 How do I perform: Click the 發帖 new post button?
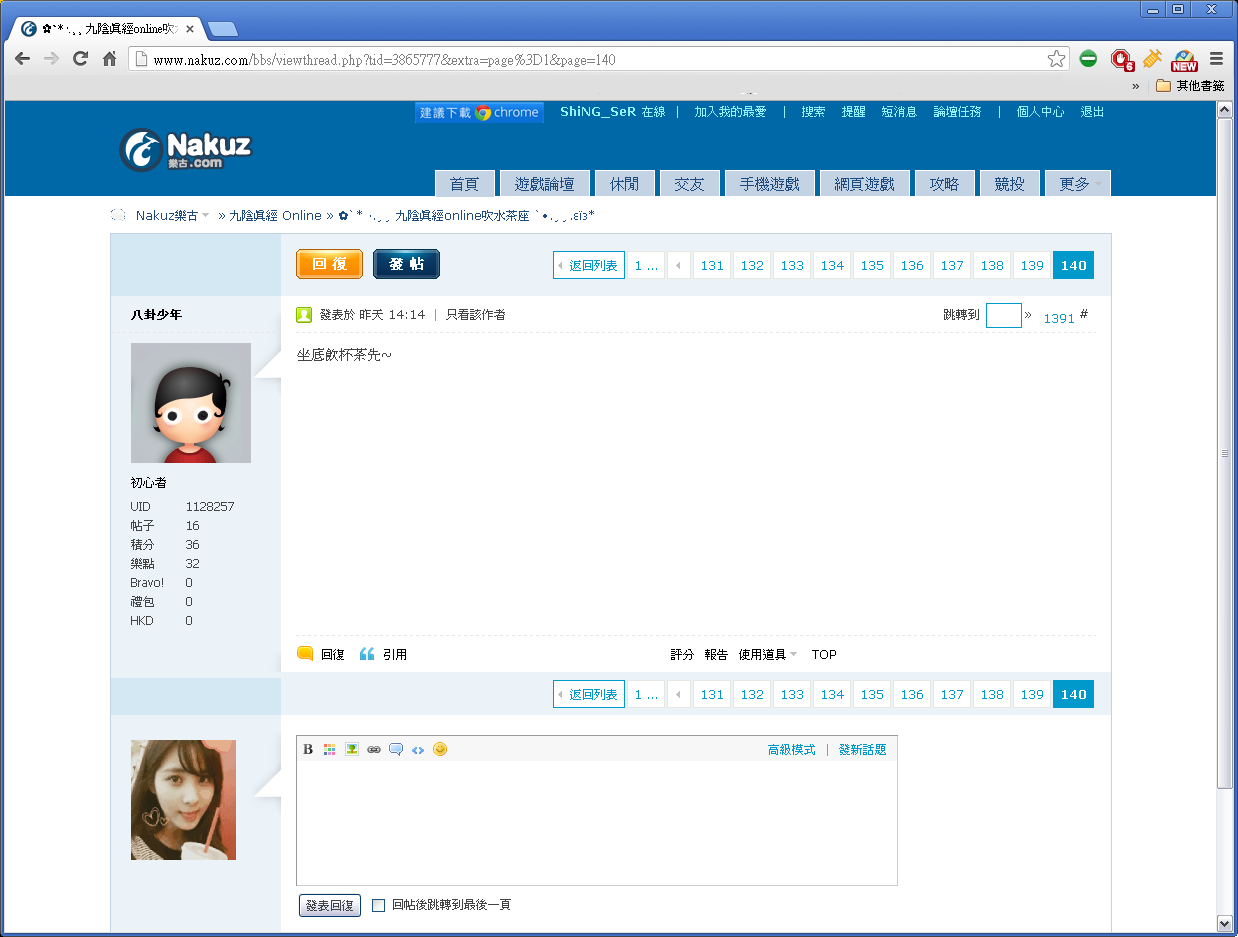click(x=406, y=264)
